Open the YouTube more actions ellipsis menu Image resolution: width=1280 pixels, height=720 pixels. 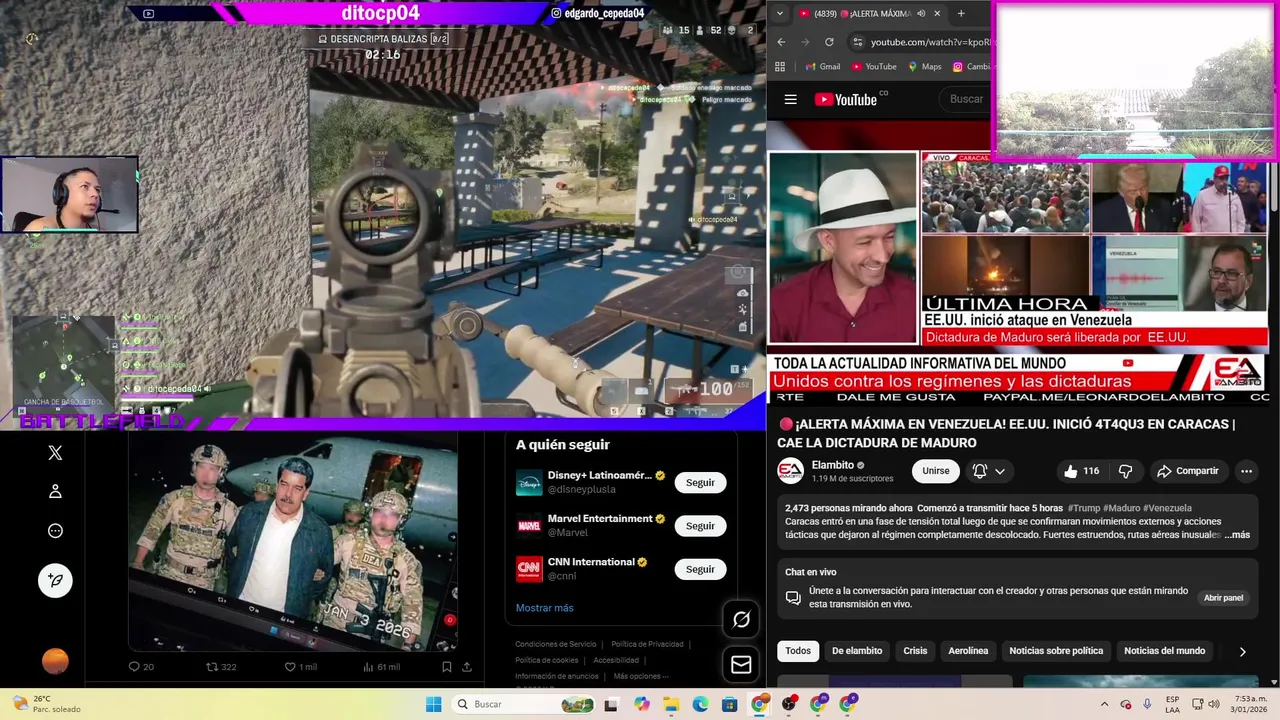[x=1246, y=471]
